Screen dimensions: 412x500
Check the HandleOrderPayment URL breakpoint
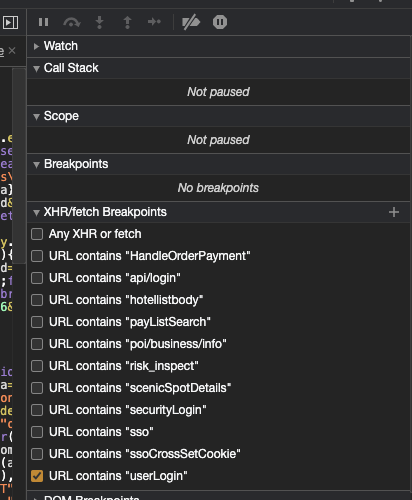pos(37,256)
